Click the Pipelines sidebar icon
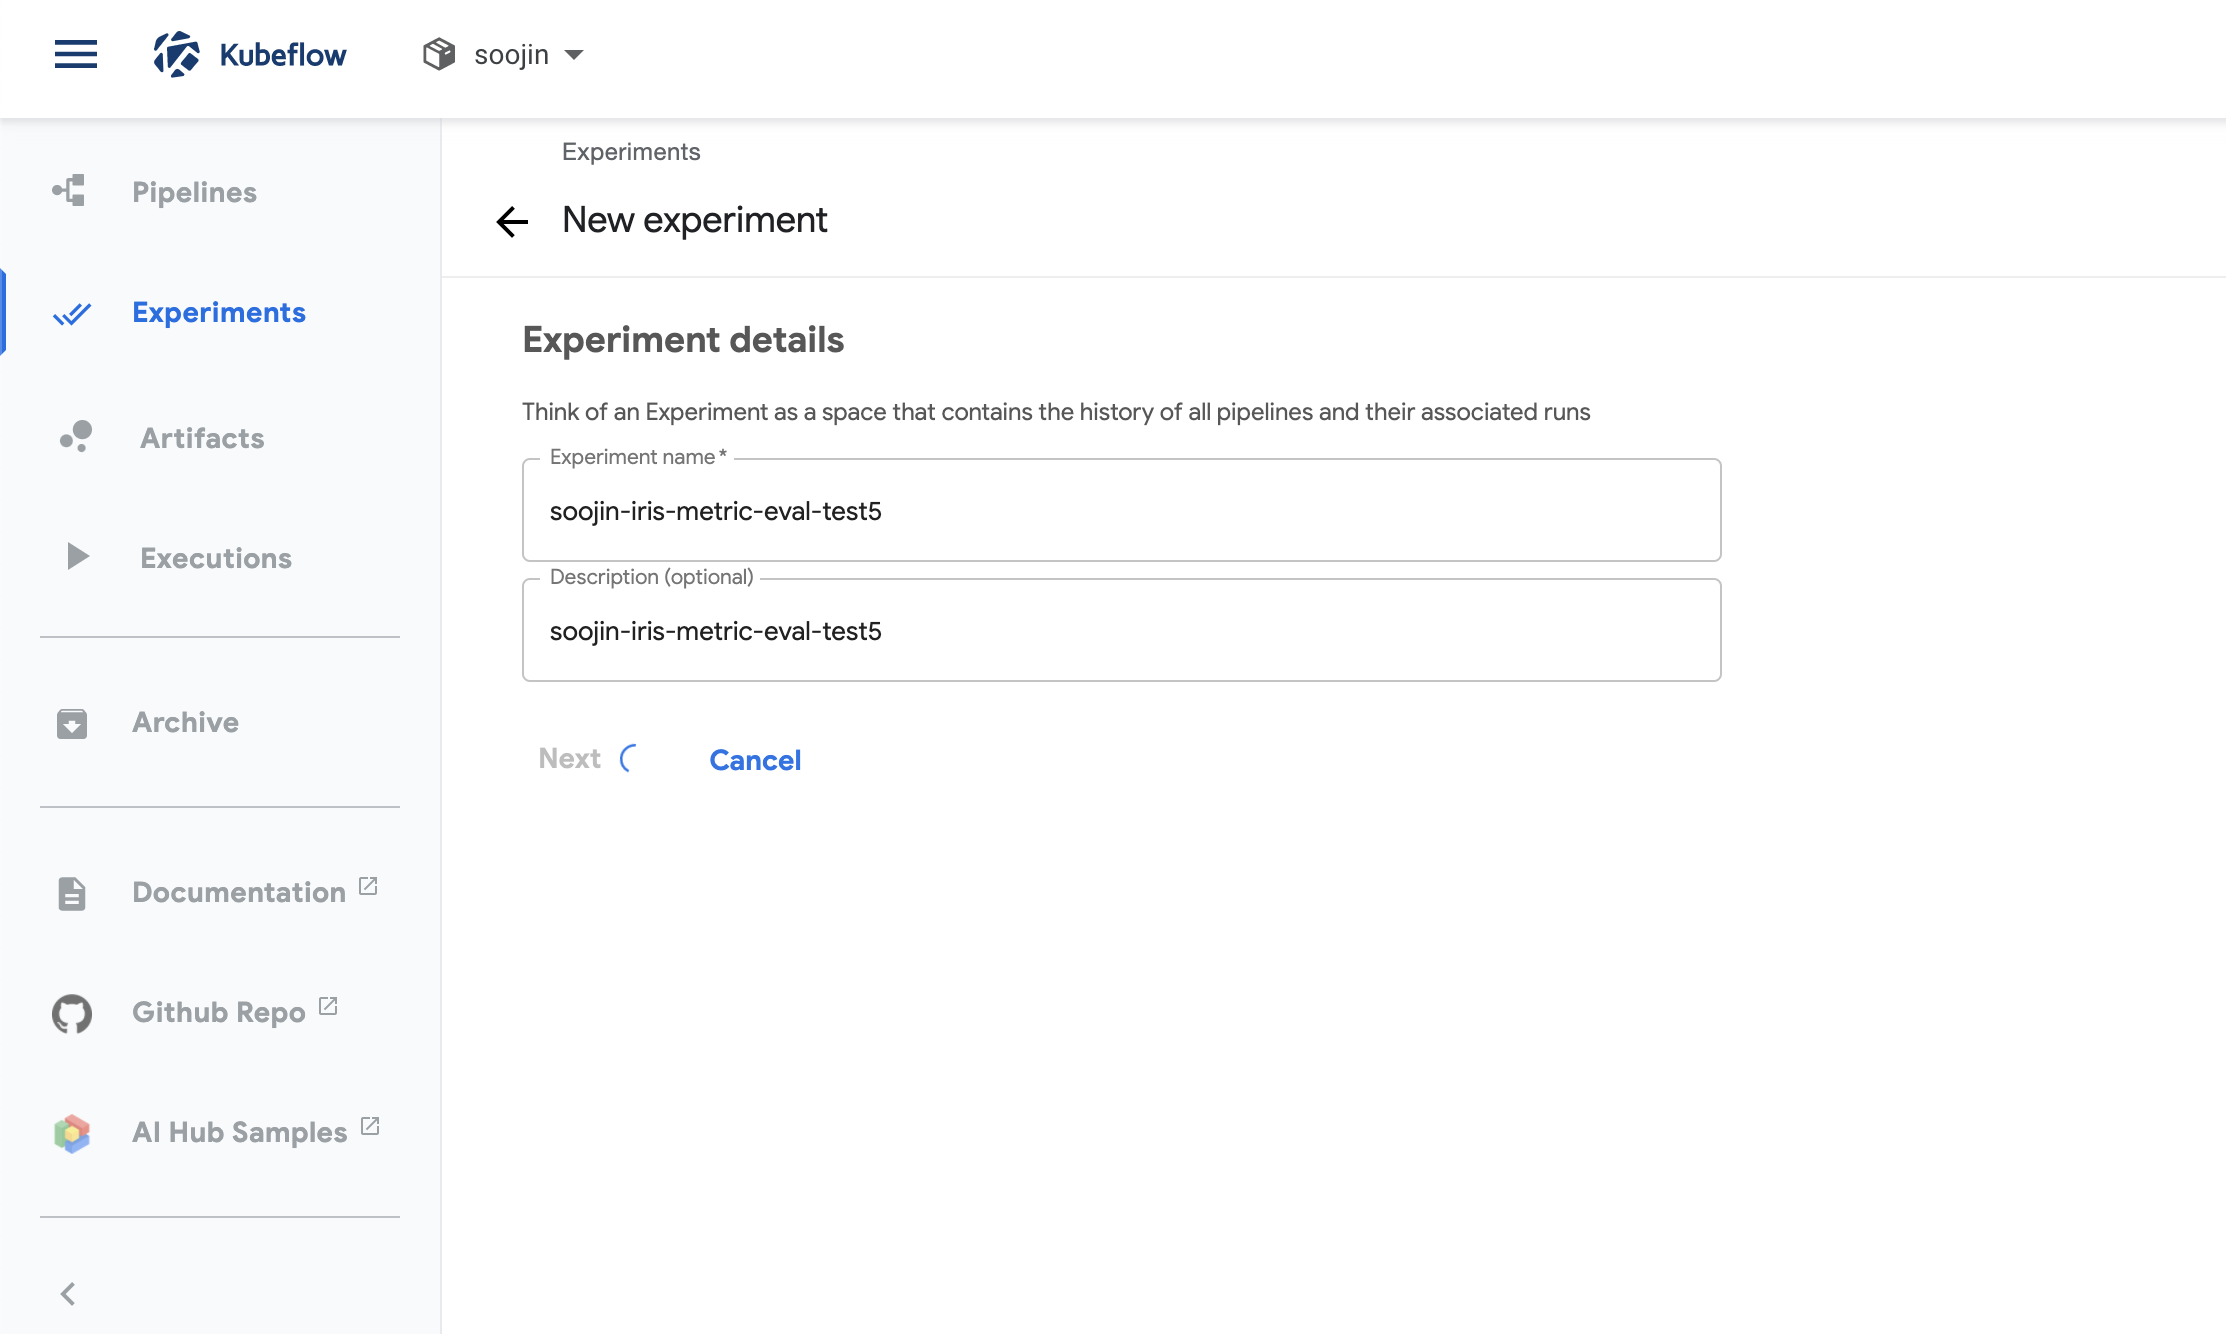The width and height of the screenshot is (2226, 1334). point(69,191)
